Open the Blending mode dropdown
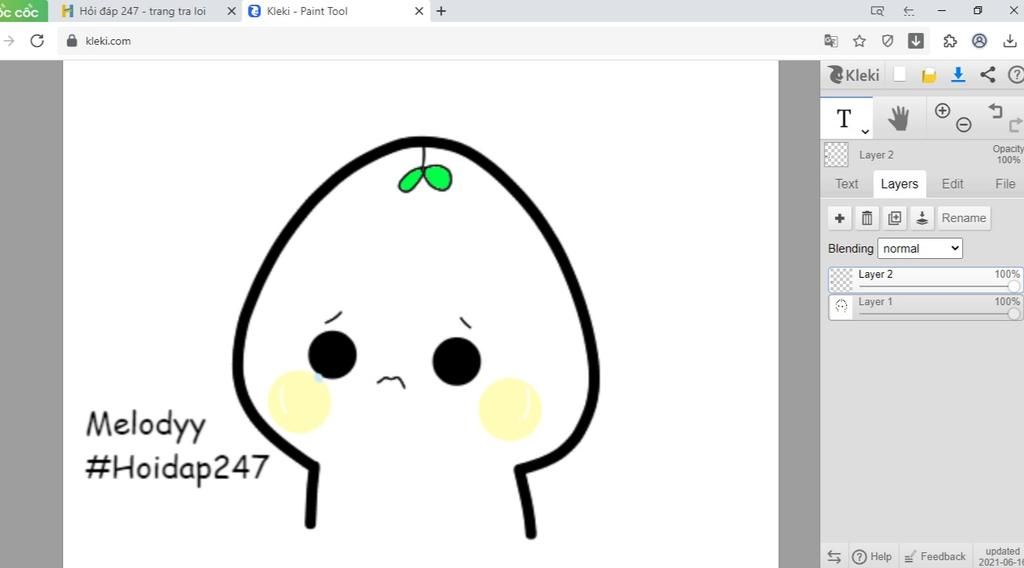The width and height of the screenshot is (1024, 568). pyautogui.click(x=920, y=248)
